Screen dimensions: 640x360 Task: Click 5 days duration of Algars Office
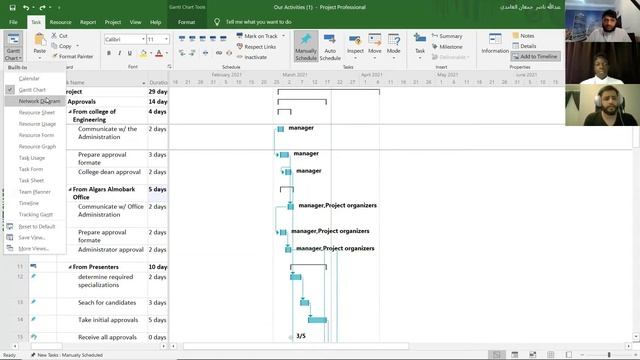(x=158, y=189)
